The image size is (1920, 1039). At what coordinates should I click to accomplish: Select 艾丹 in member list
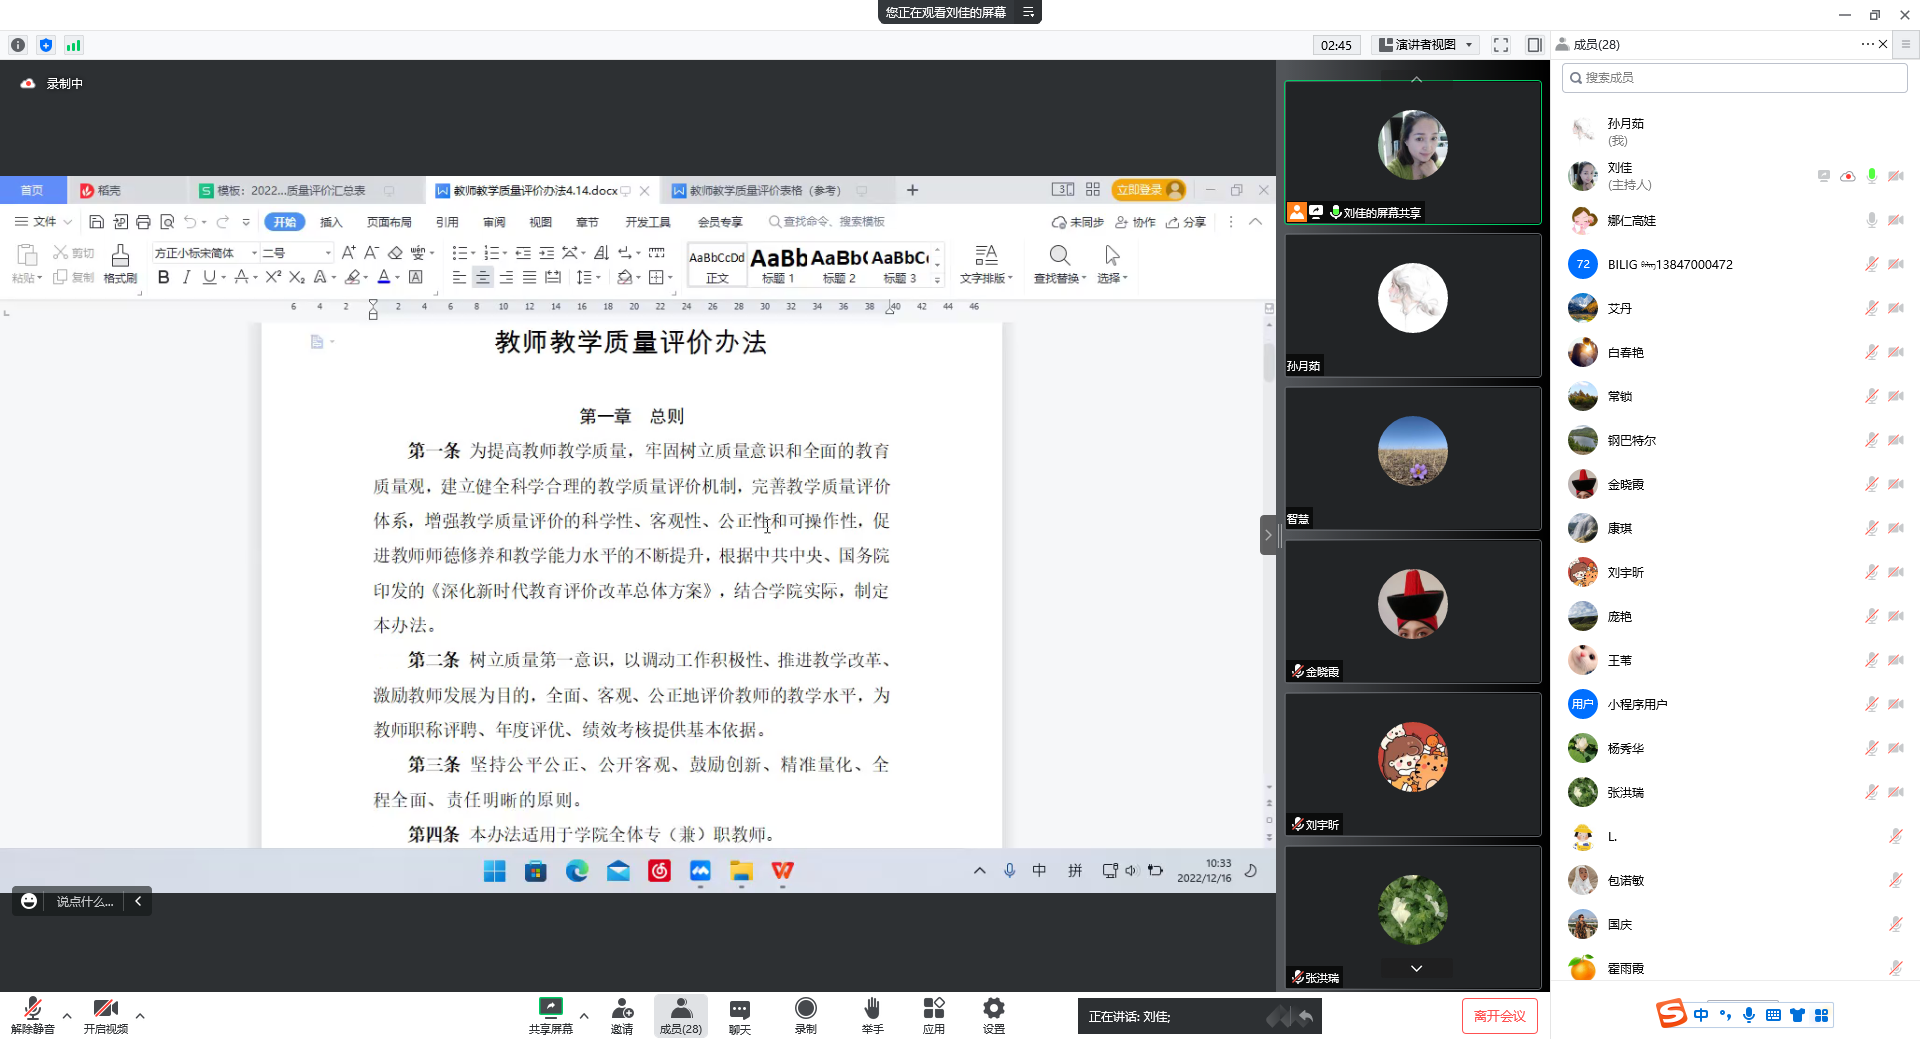coord(1734,308)
